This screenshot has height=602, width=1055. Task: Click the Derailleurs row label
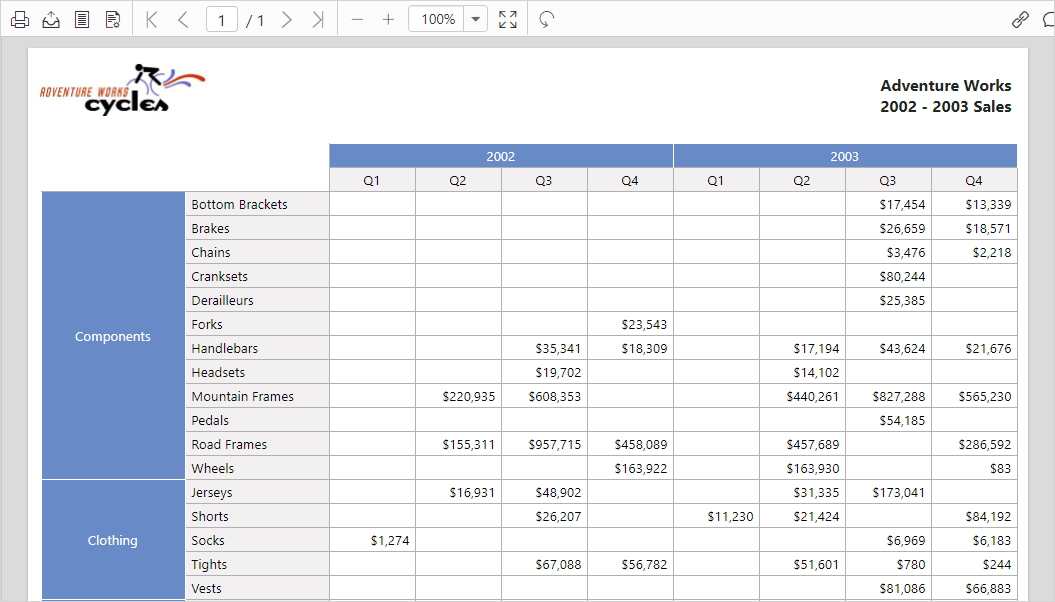222,301
